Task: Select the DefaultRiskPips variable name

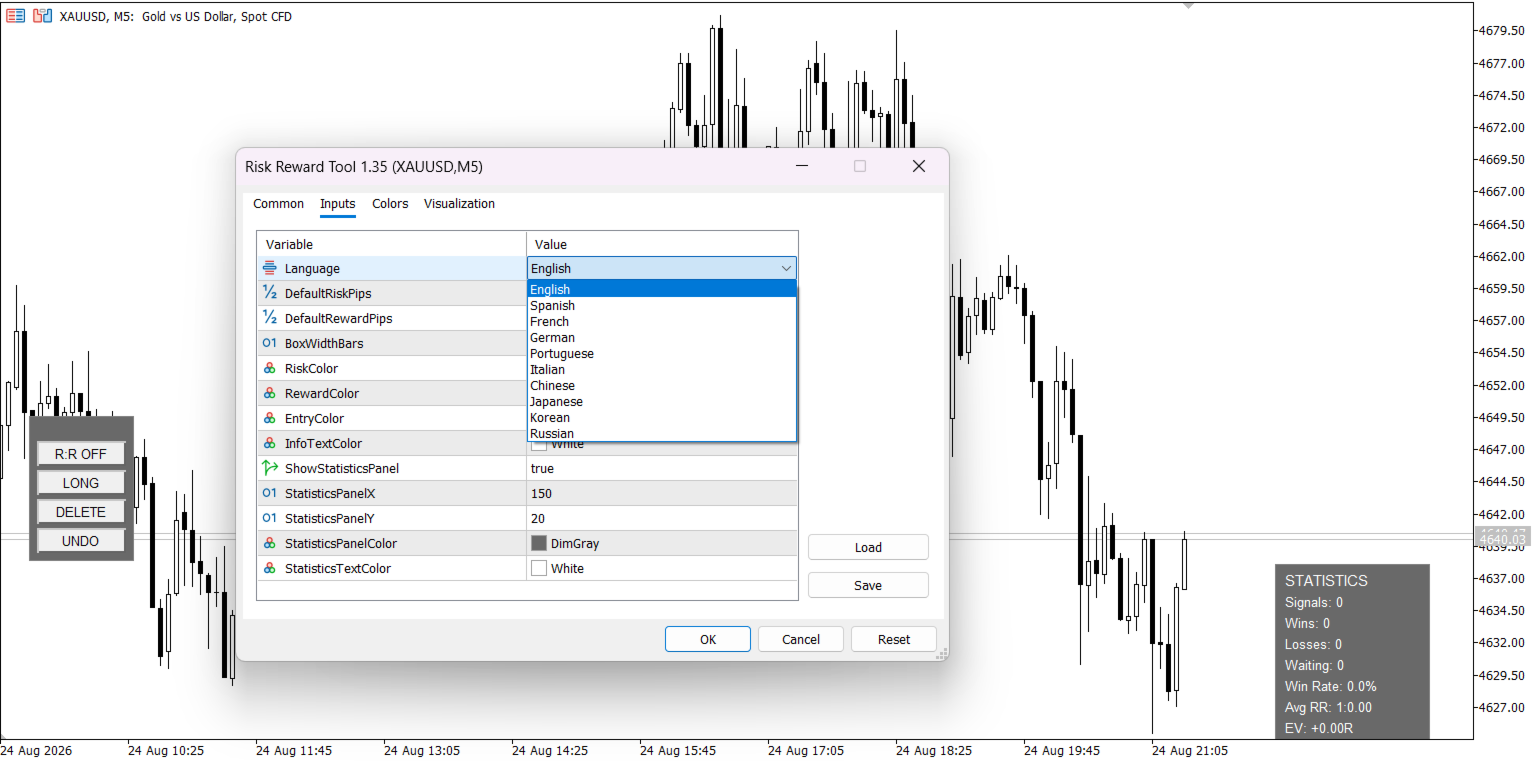Action: pyautogui.click(x=328, y=293)
